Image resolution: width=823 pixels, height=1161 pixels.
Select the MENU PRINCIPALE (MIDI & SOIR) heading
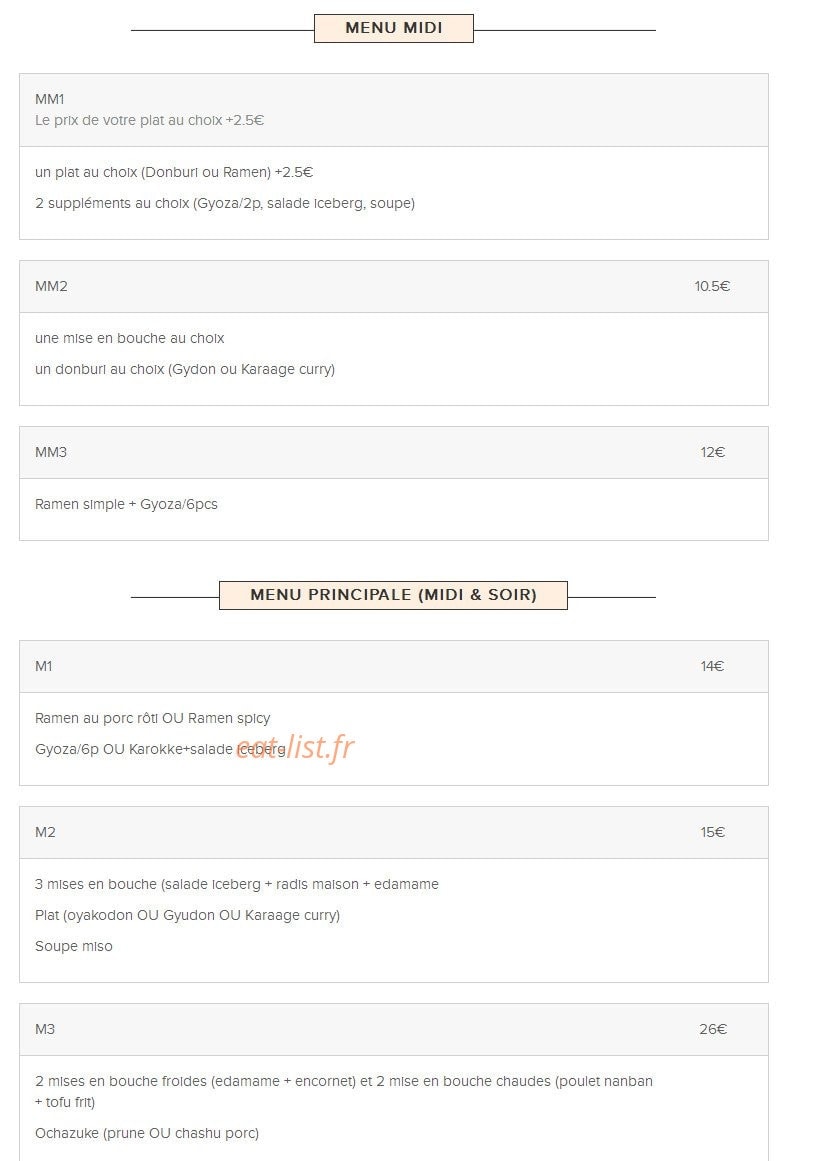[393, 595]
